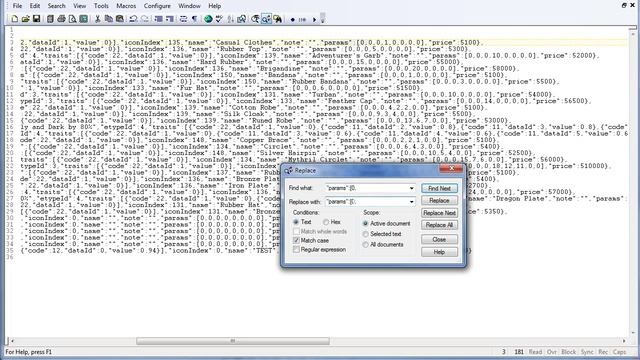Screen dimensions: 640x360
Task: Select the Hex condition radio button
Action: 326,222
